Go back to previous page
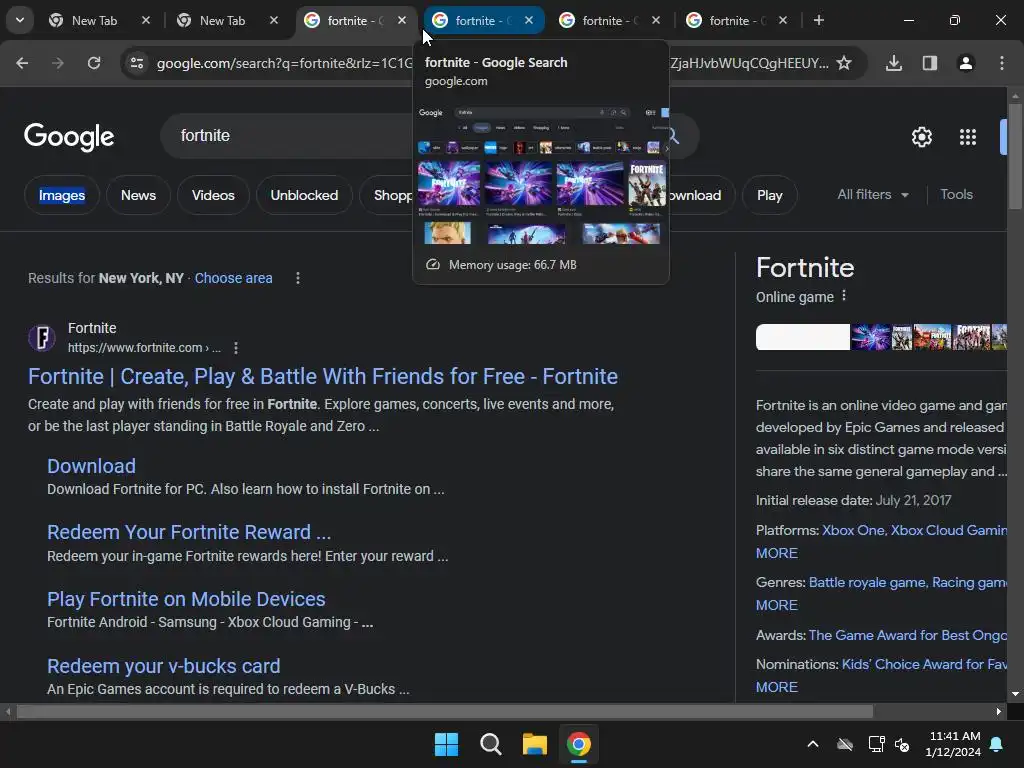The image size is (1024, 768). click(22, 63)
